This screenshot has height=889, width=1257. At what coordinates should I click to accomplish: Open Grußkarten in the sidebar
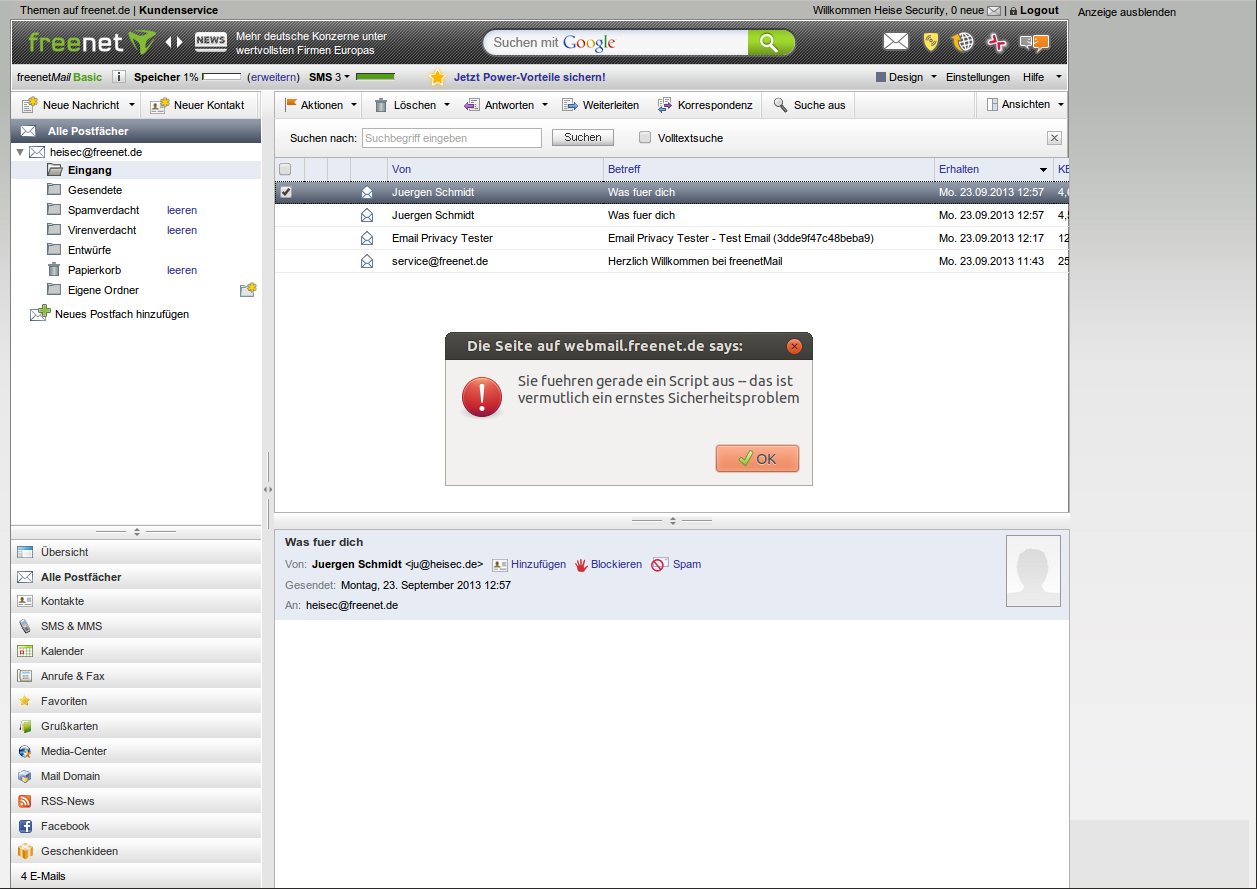(x=136, y=726)
